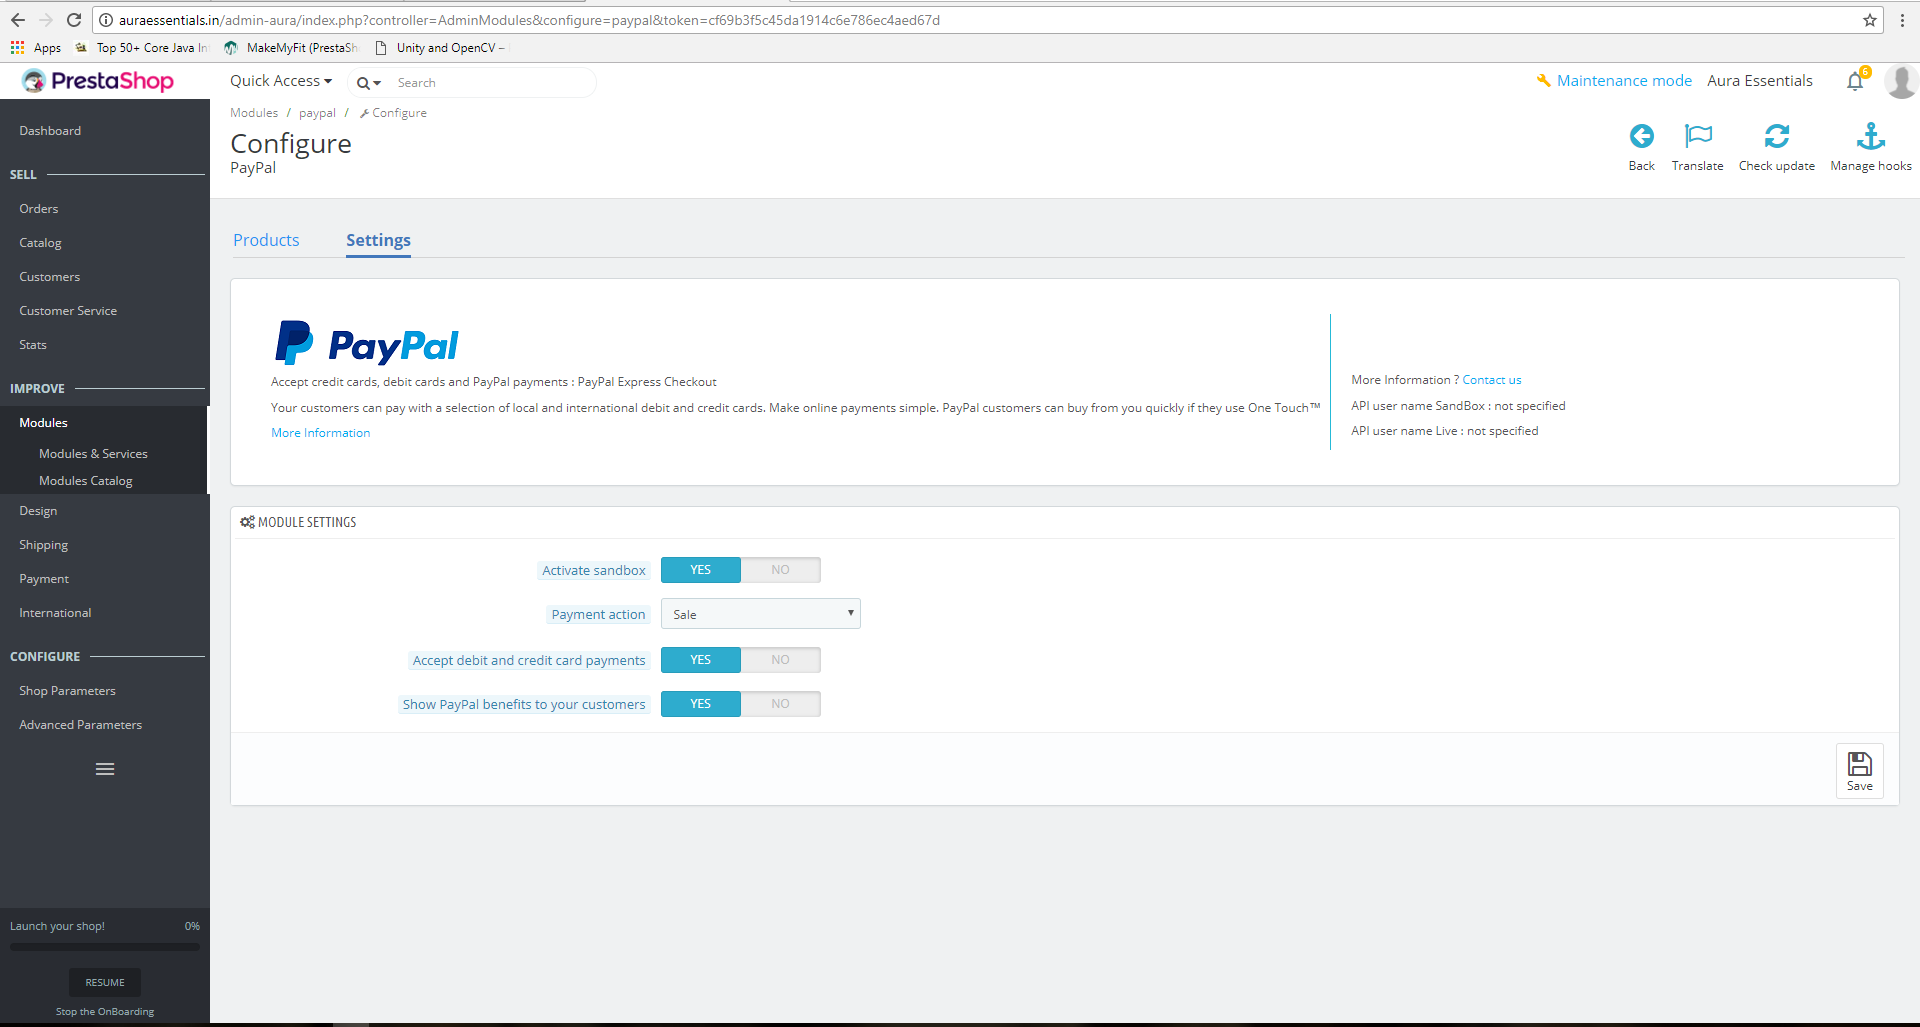Image resolution: width=1920 pixels, height=1027 pixels.
Task: Collapse the sidebar with the hamburger icon
Action: pyautogui.click(x=105, y=769)
